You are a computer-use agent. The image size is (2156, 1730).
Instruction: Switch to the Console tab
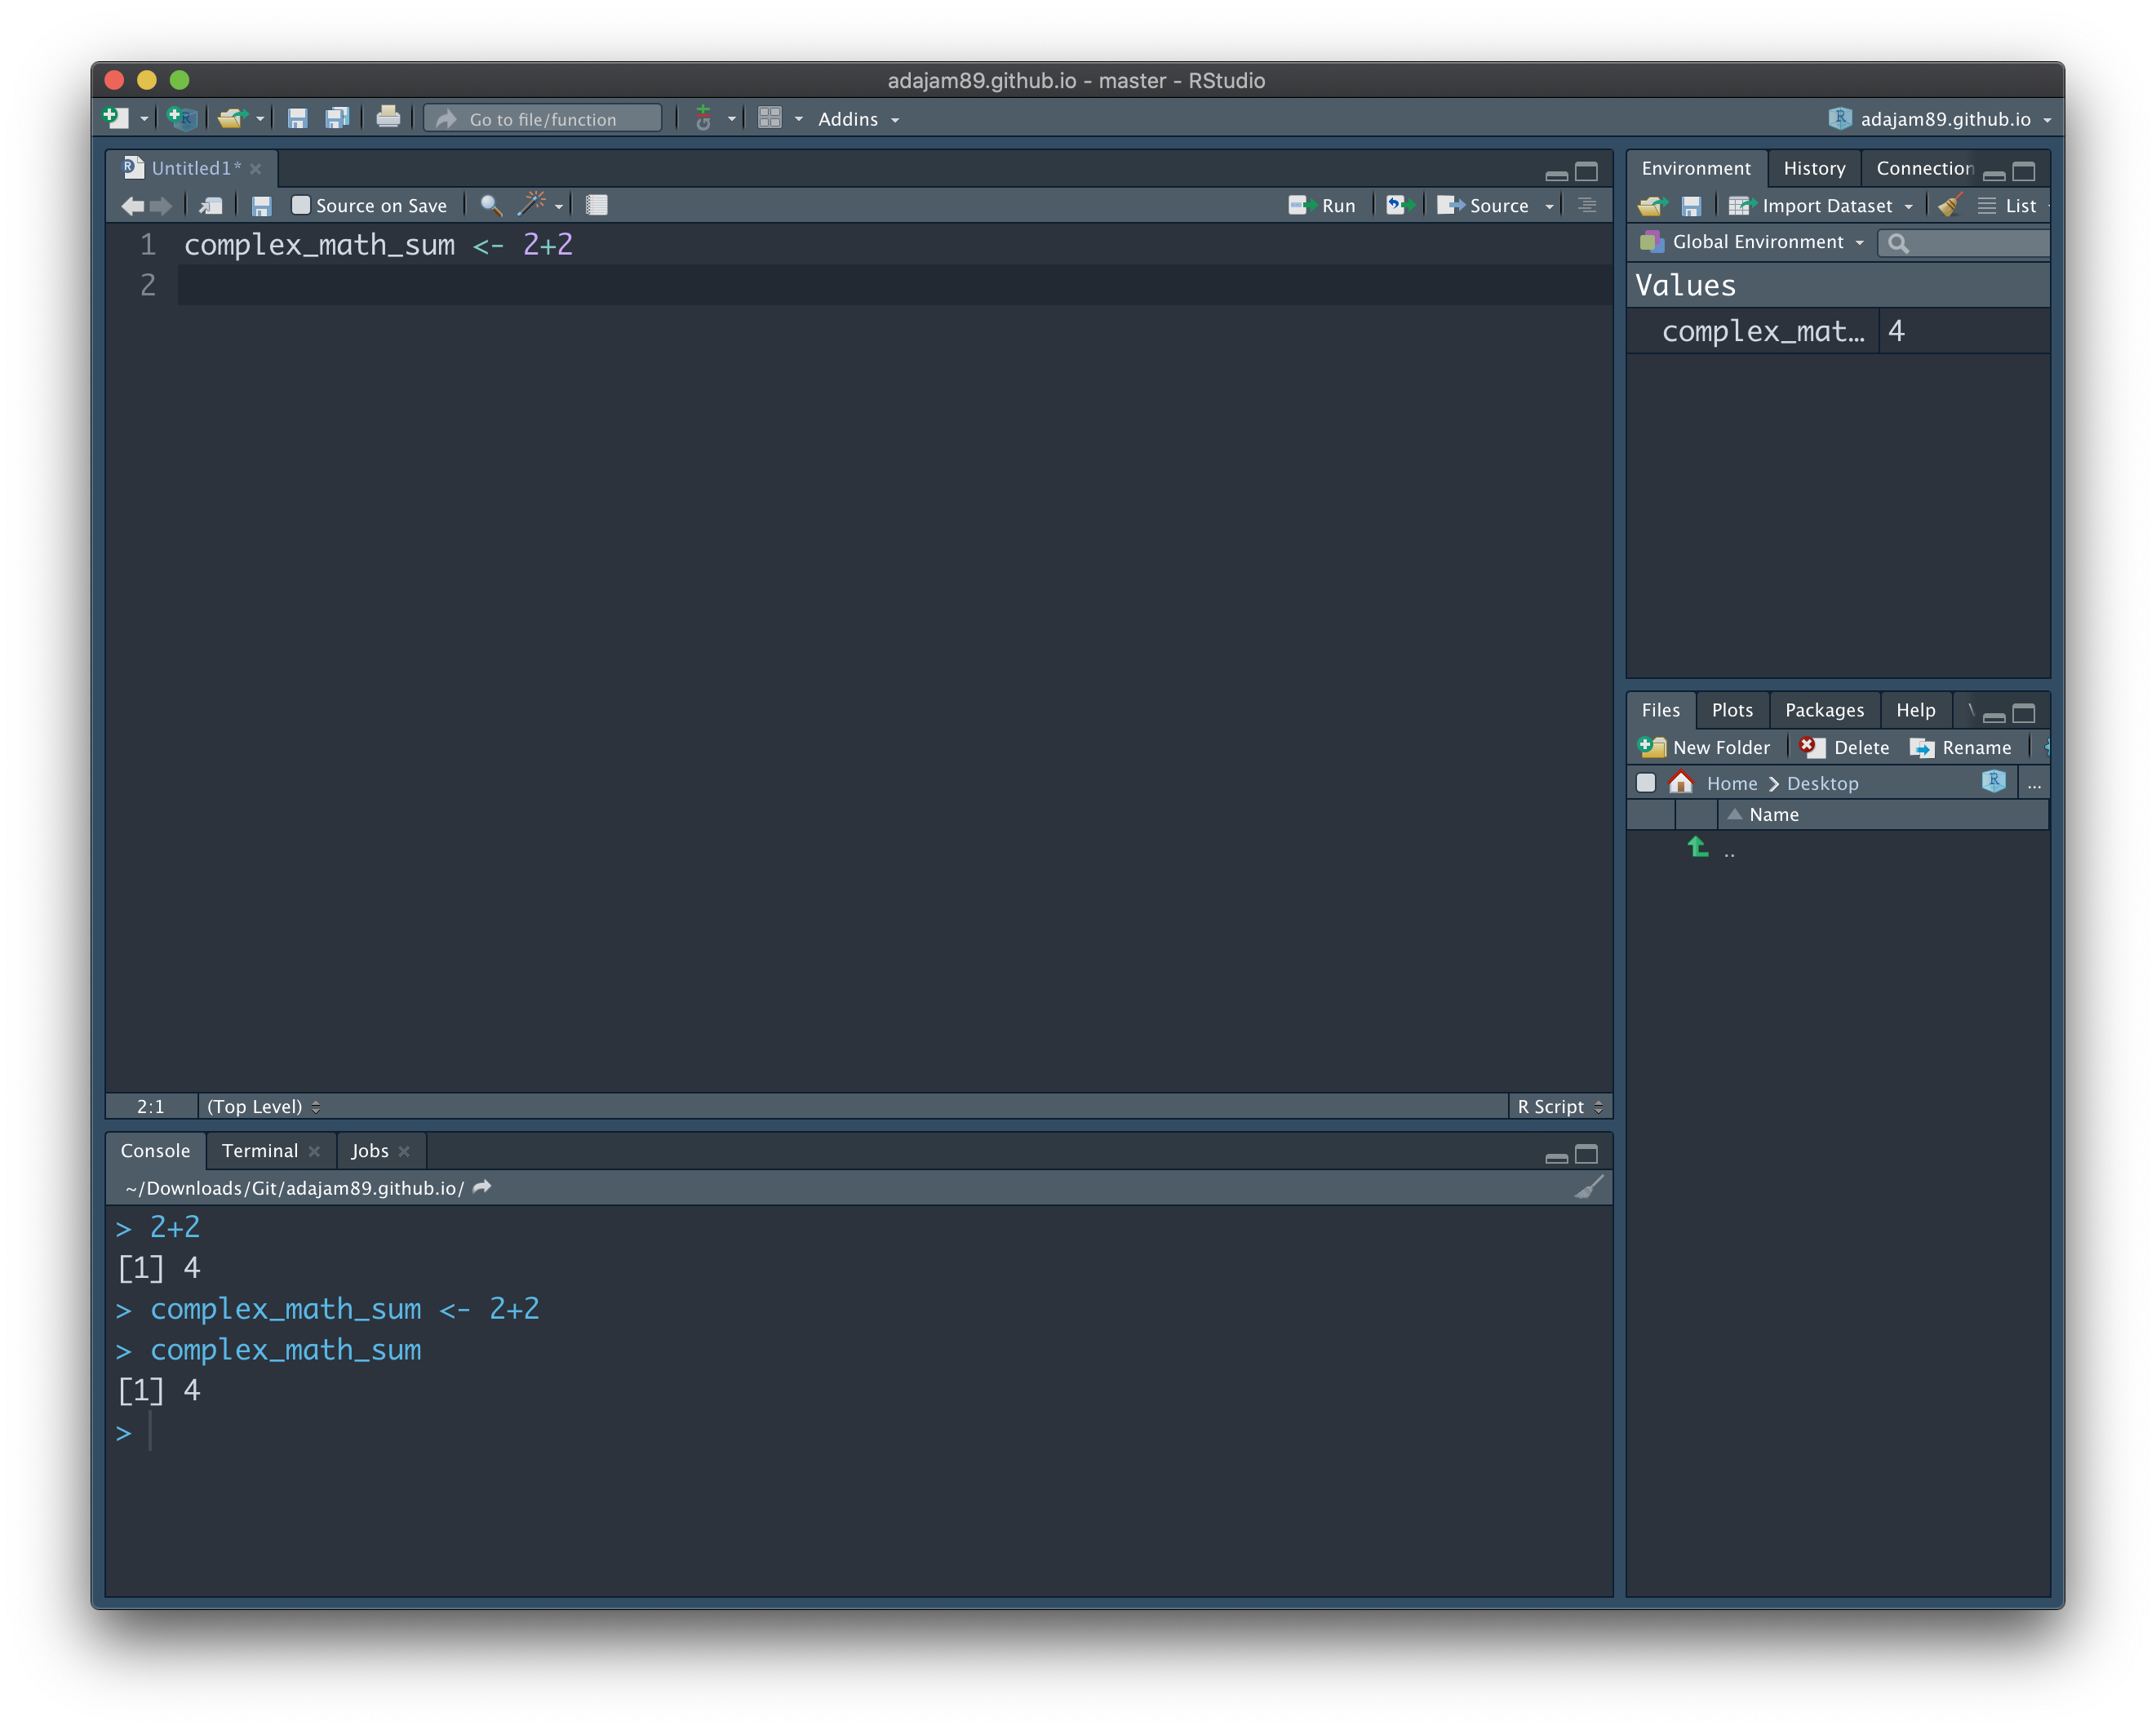[x=155, y=1150]
